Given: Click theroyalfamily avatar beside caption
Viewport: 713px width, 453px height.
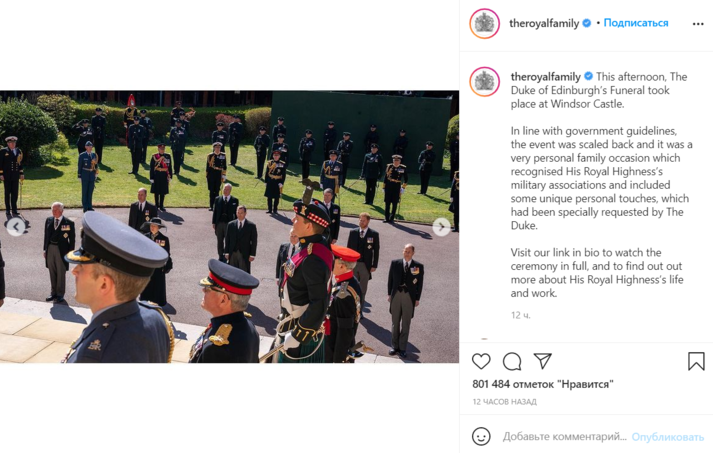Looking at the screenshot, I should (x=485, y=82).
